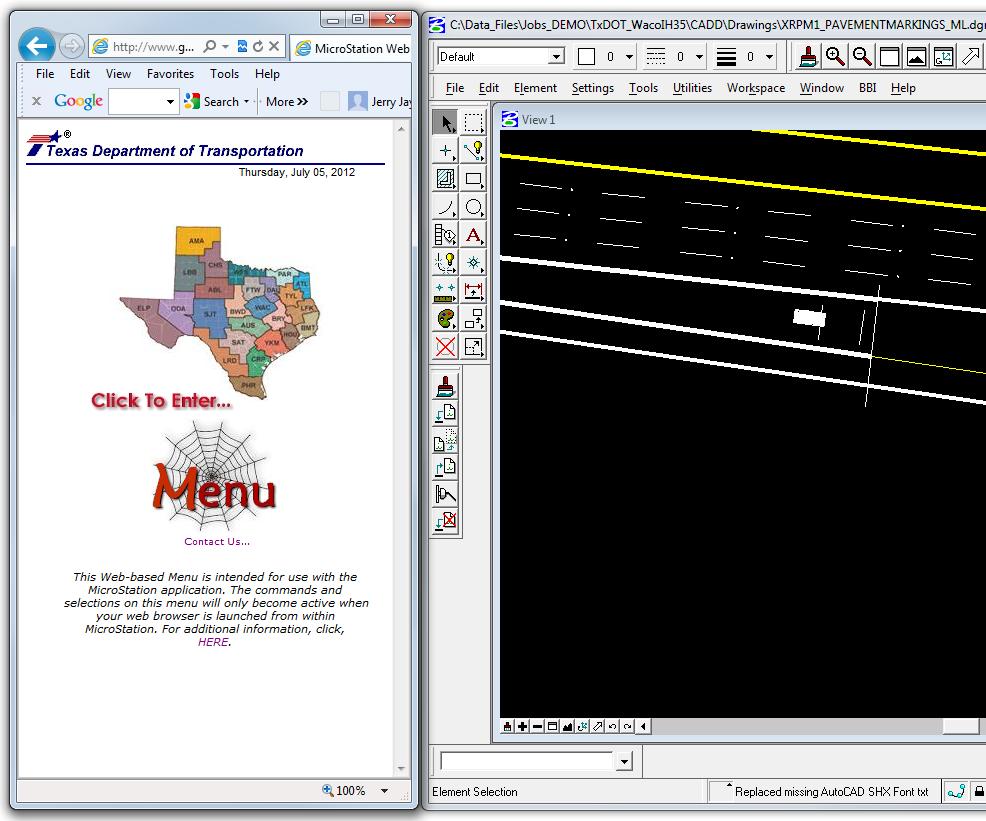The height and width of the screenshot is (821, 986).
Task: Click Rotate View icon in top toolbar
Action: coord(943,57)
